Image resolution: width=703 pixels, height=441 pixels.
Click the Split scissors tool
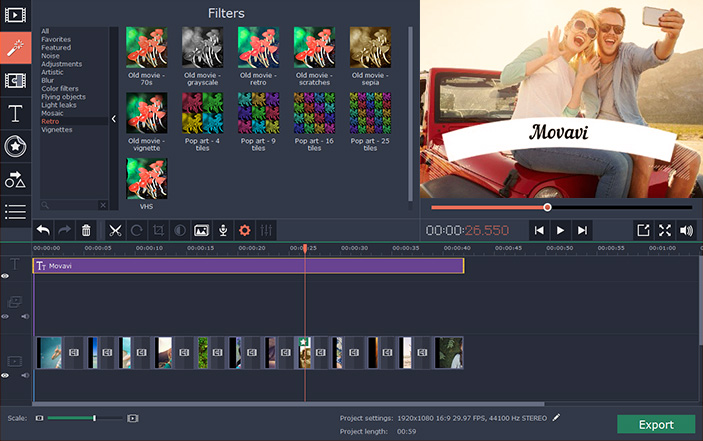click(x=115, y=230)
